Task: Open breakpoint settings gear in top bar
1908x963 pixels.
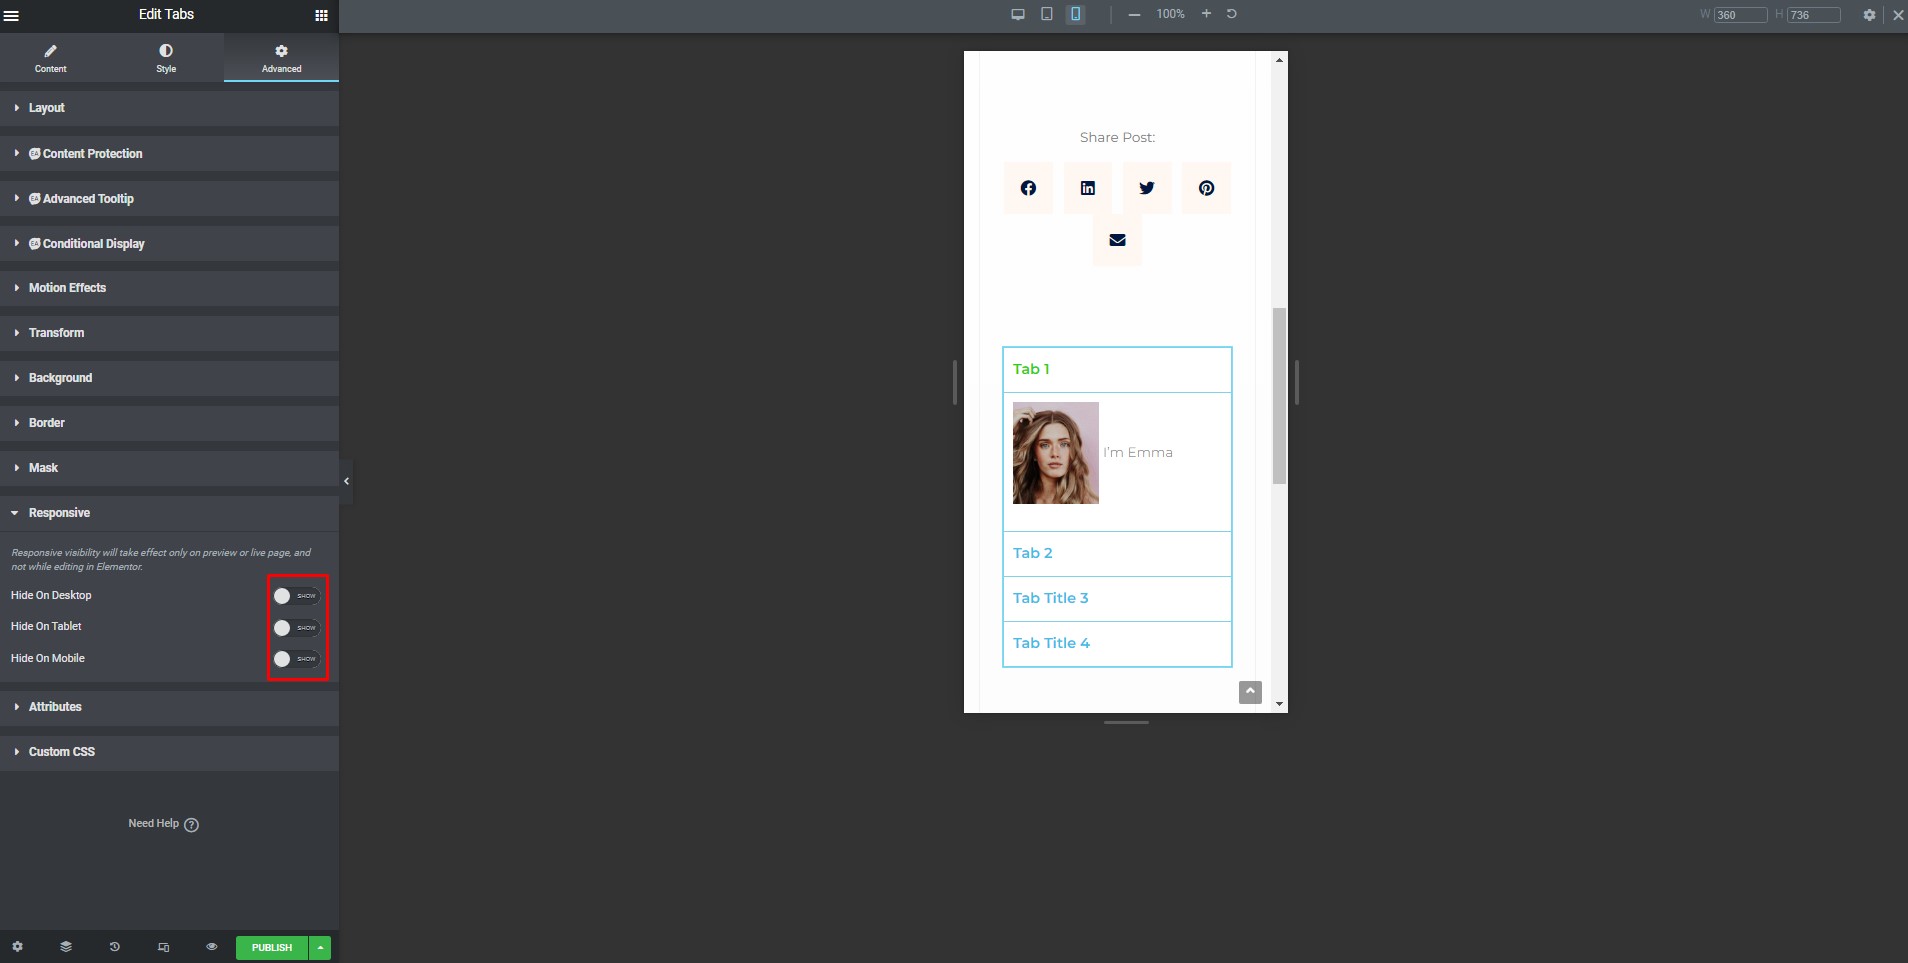Action: point(1869,15)
